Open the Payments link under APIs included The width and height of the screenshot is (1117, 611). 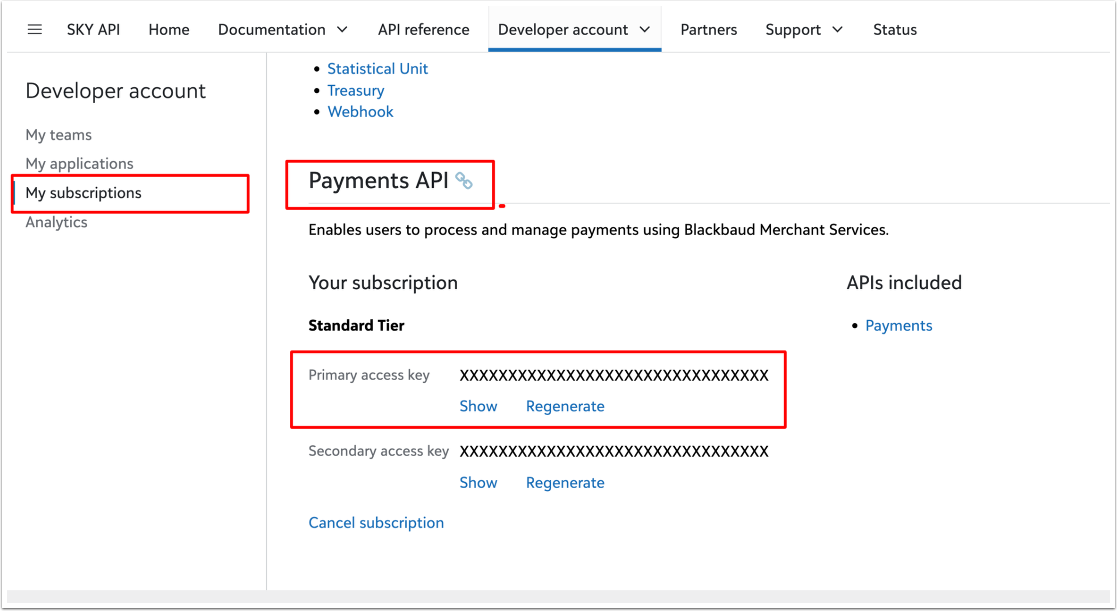pyautogui.click(x=898, y=325)
